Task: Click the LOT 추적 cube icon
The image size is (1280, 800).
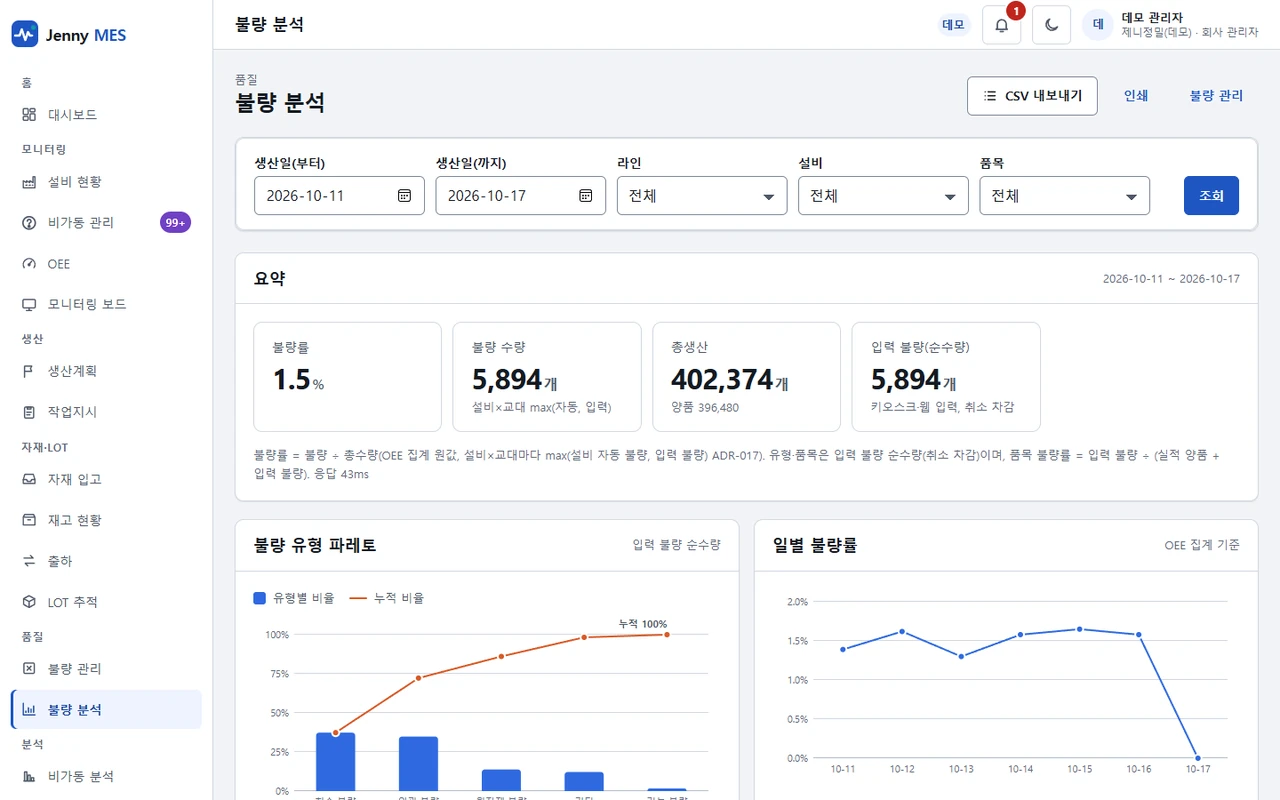Action: click(29, 602)
